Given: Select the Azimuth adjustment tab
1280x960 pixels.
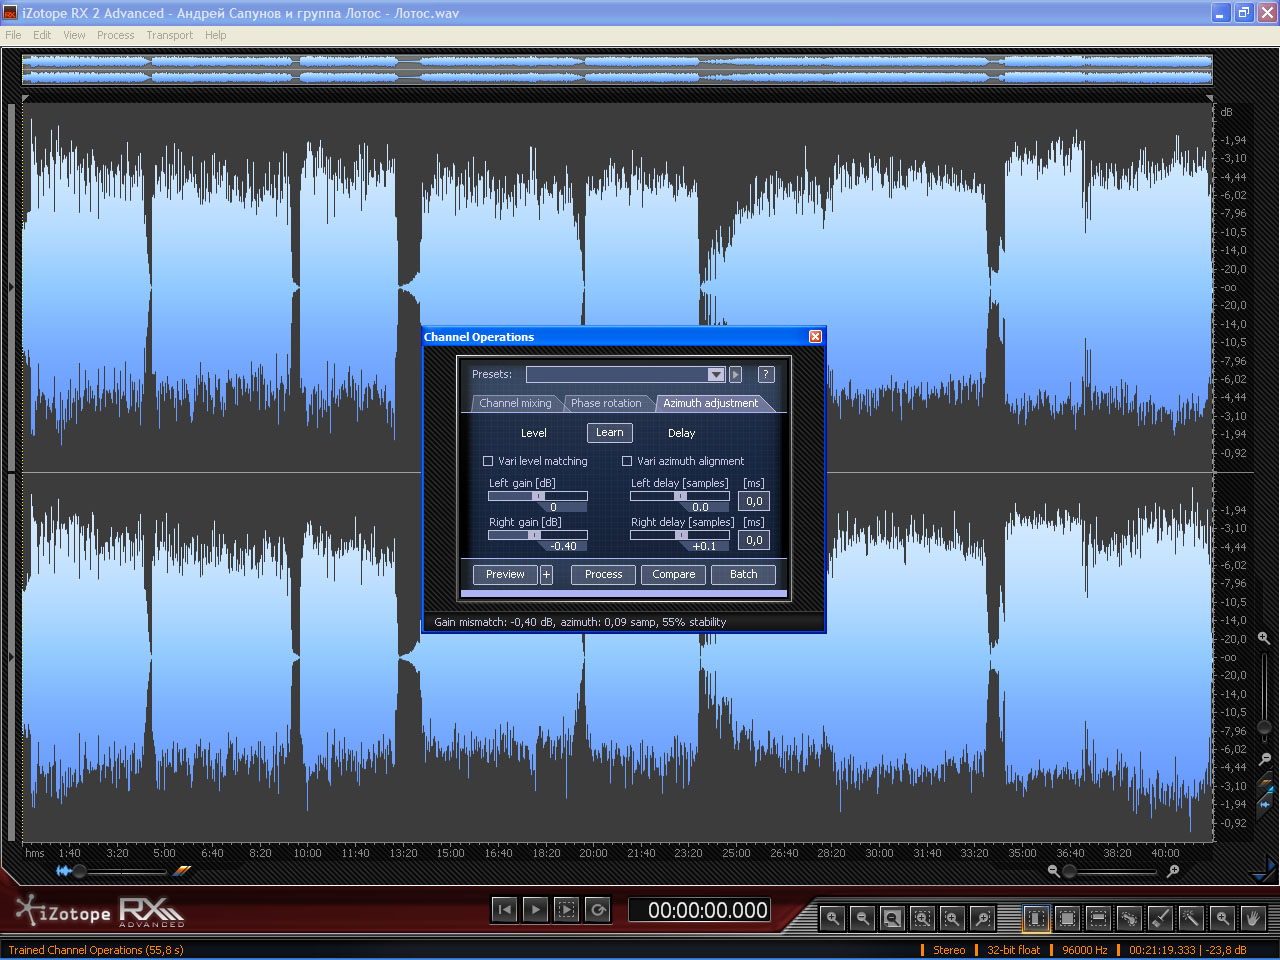Looking at the screenshot, I should coord(711,403).
